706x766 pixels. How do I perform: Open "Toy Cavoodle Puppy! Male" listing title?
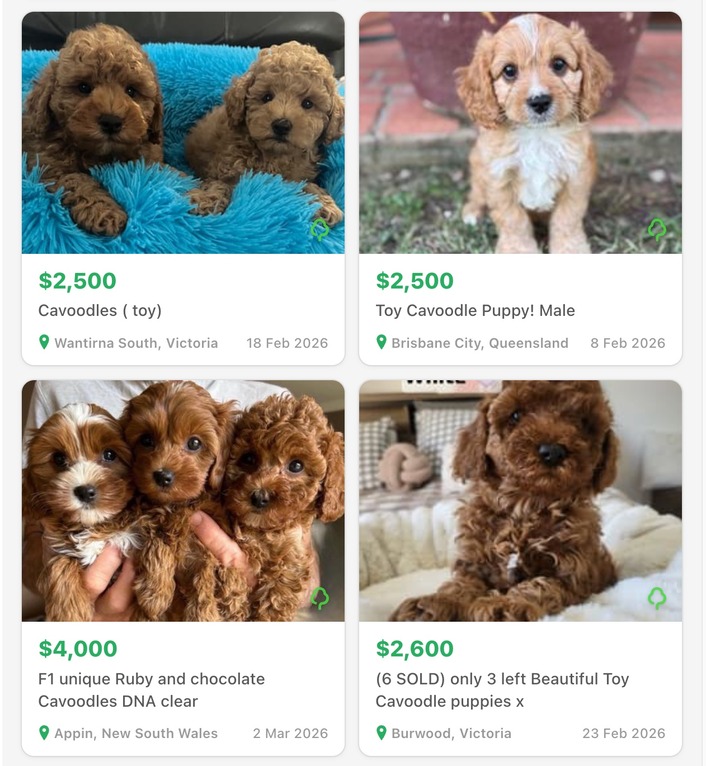coord(475,310)
